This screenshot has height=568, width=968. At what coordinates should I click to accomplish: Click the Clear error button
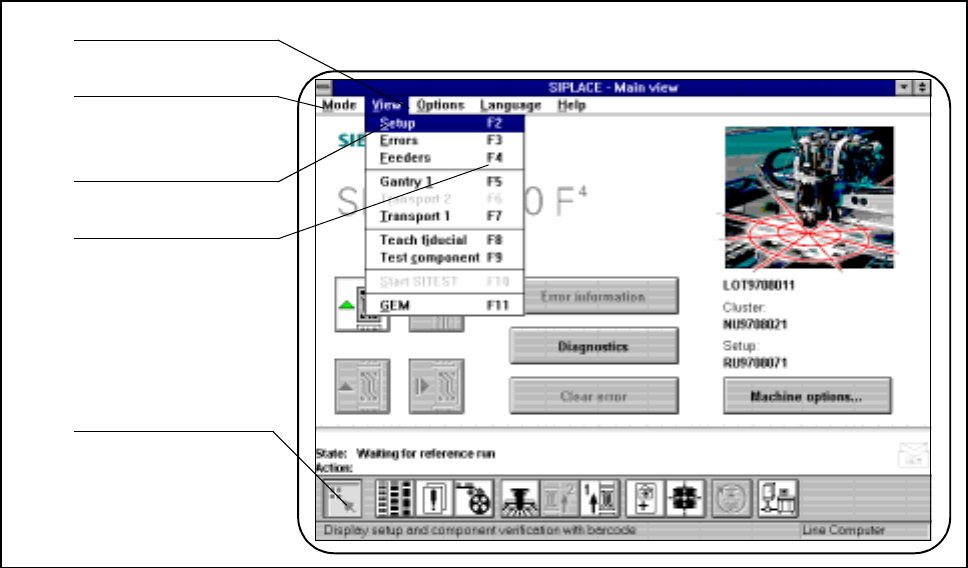(594, 396)
